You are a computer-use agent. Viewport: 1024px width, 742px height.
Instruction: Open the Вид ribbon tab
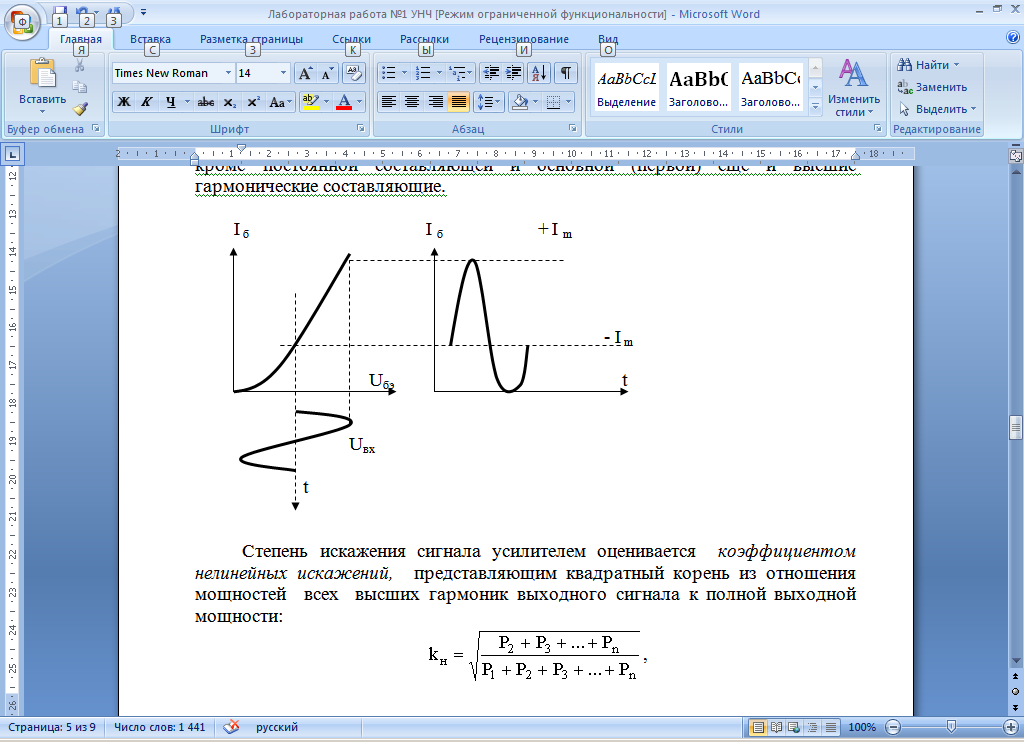(608, 39)
